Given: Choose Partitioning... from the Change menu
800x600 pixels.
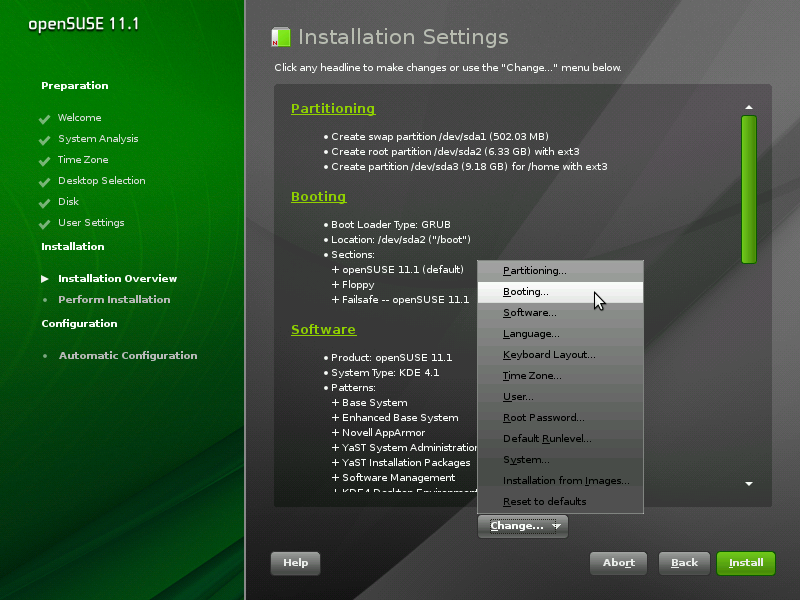Looking at the screenshot, I should (560, 271).
